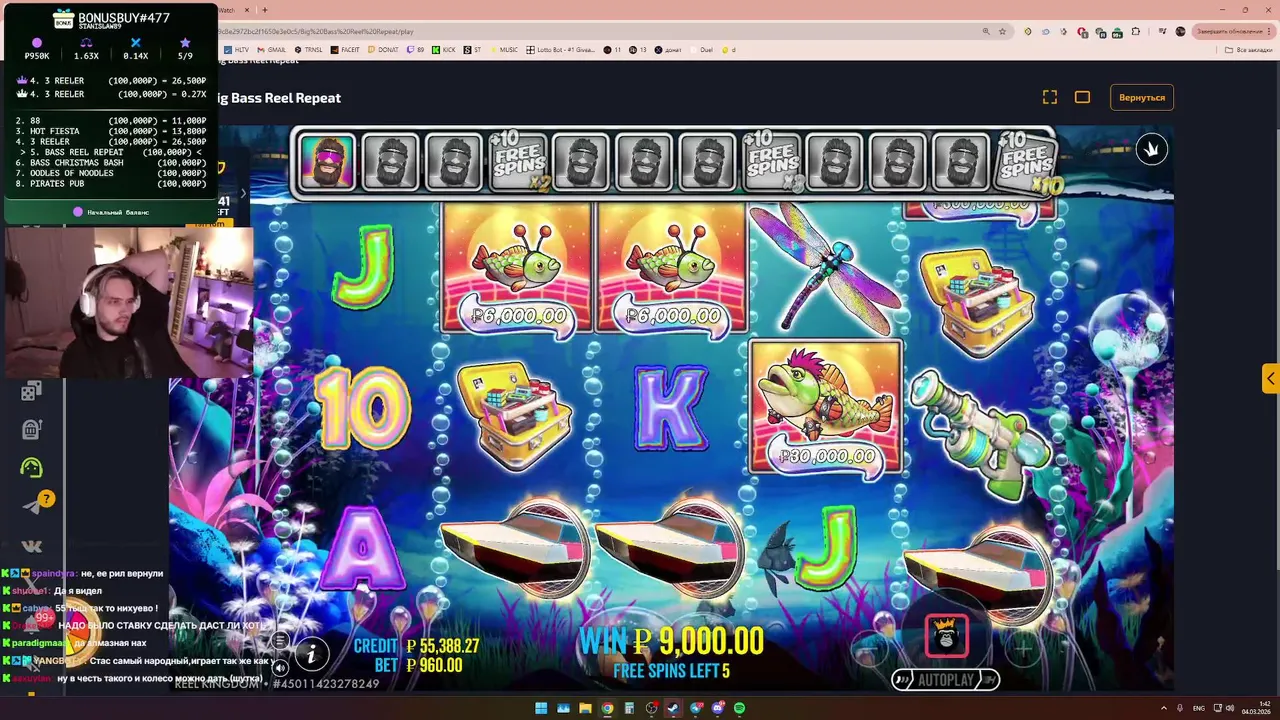Open the game info button
Image resolution: width=1280 pixels, height=720 pixels.
(312, 655)
